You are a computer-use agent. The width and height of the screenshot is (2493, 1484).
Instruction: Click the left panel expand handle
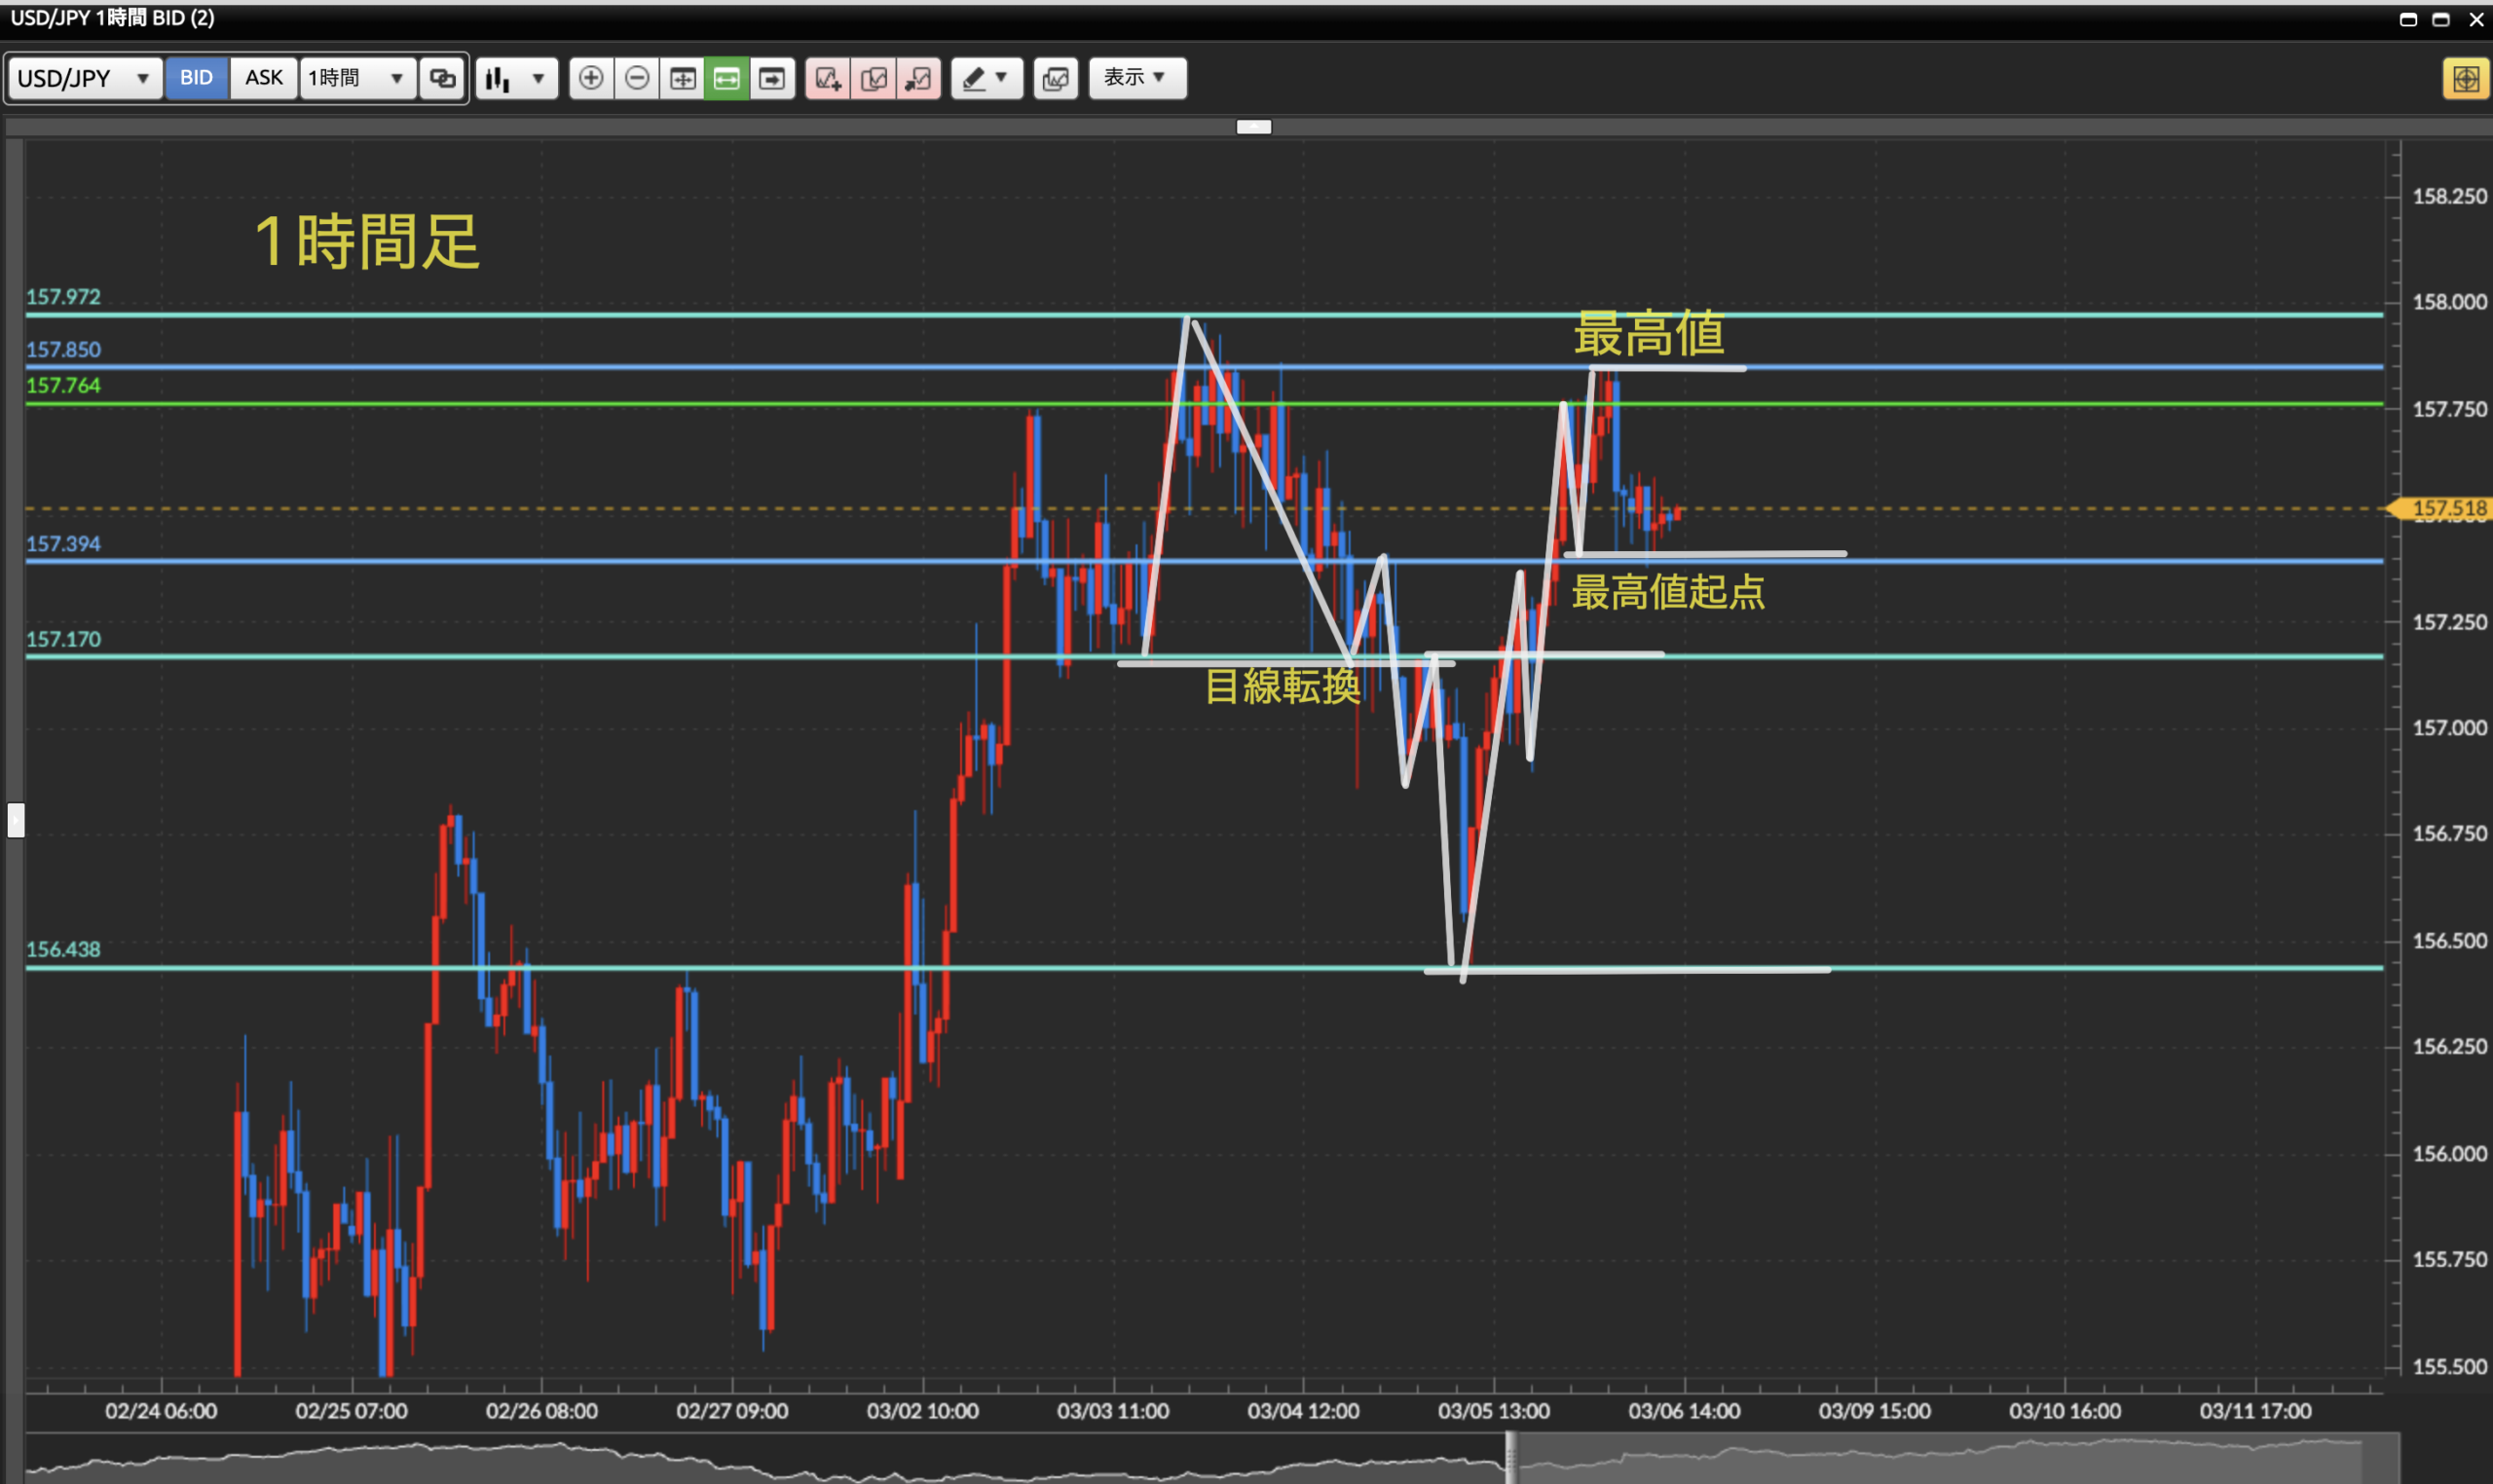(x=15, y=820)
